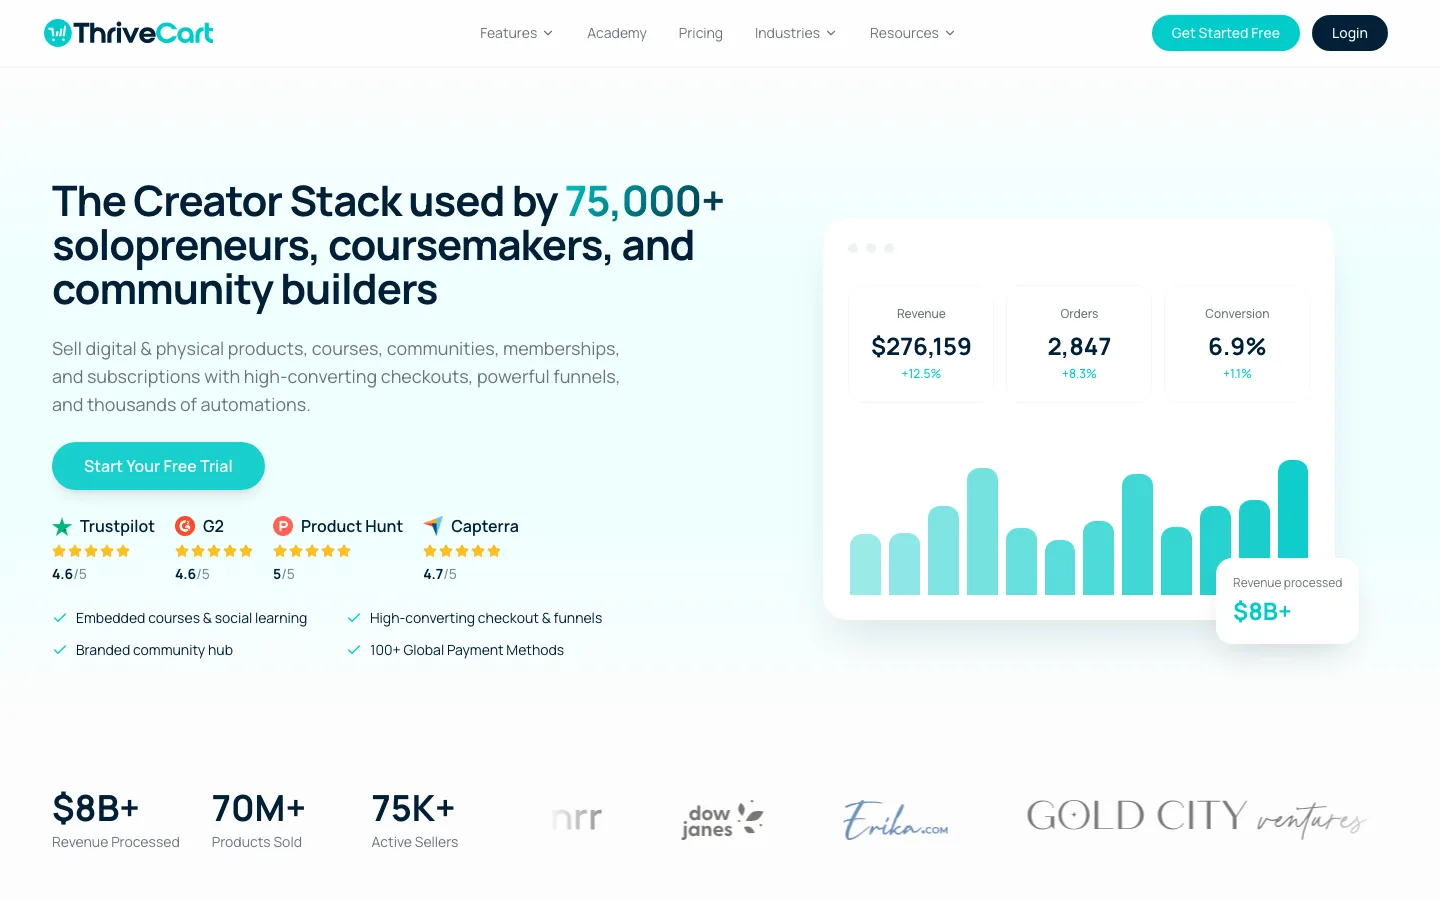Click the Login button
Screen dimensions: 1440x900
click(1350, 33)
